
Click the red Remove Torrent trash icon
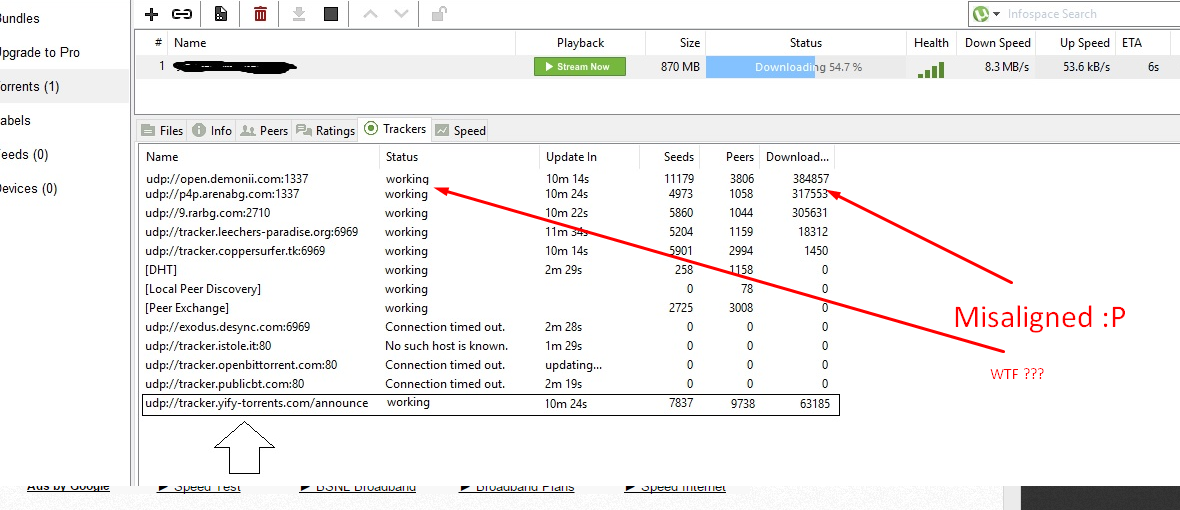[x=260, y=14]
